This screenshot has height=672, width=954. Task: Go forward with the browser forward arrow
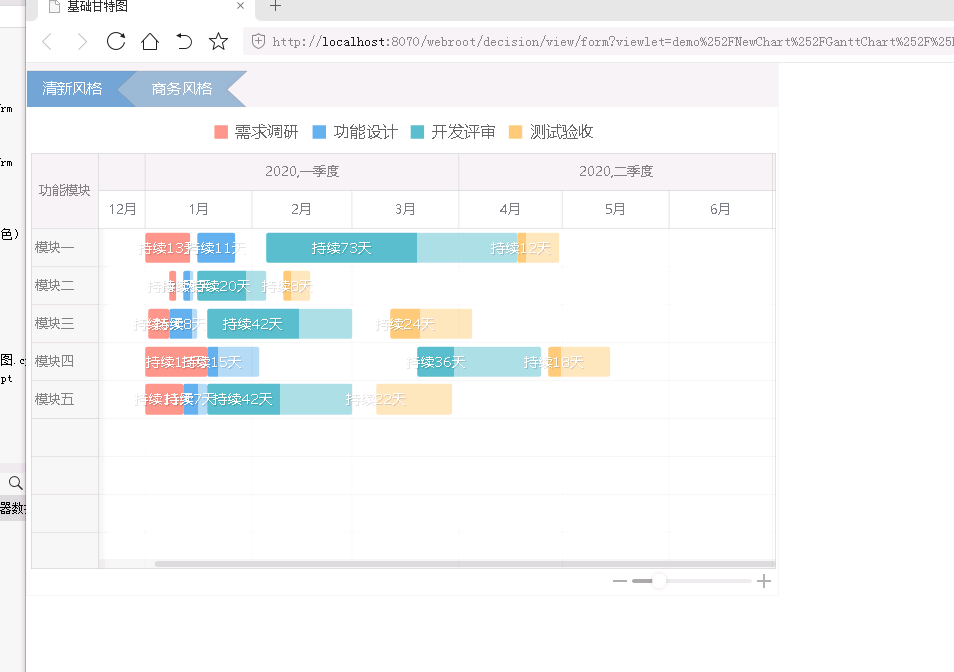click(x=82, y=41)
